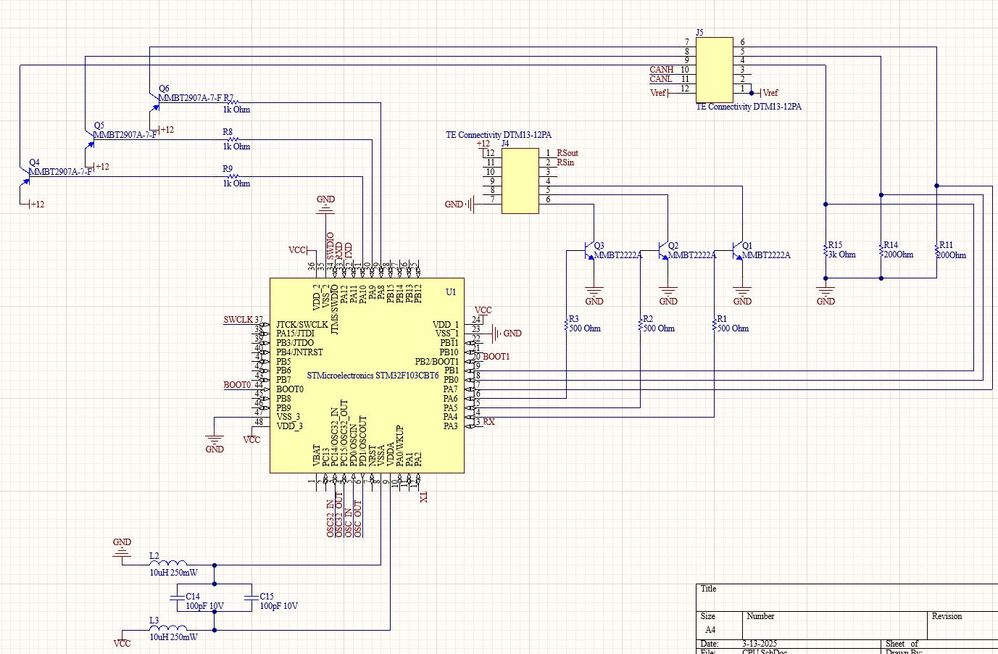Select GND port above the microcontroller

point(325,204)
